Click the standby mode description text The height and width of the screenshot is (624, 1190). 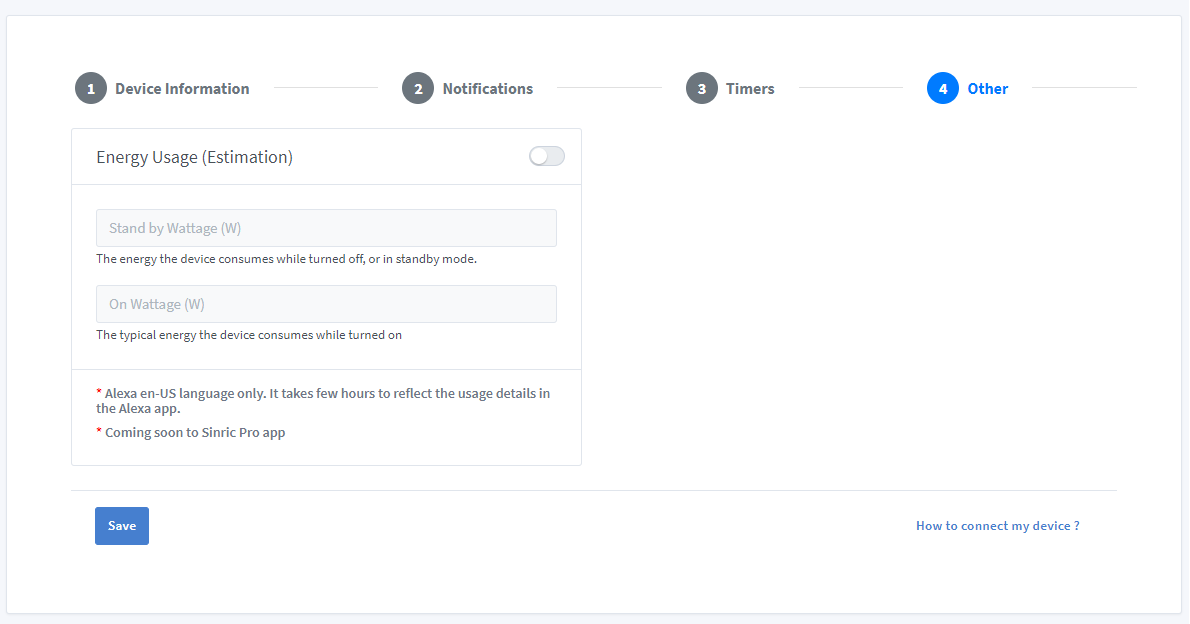click(x=286, y=259)
